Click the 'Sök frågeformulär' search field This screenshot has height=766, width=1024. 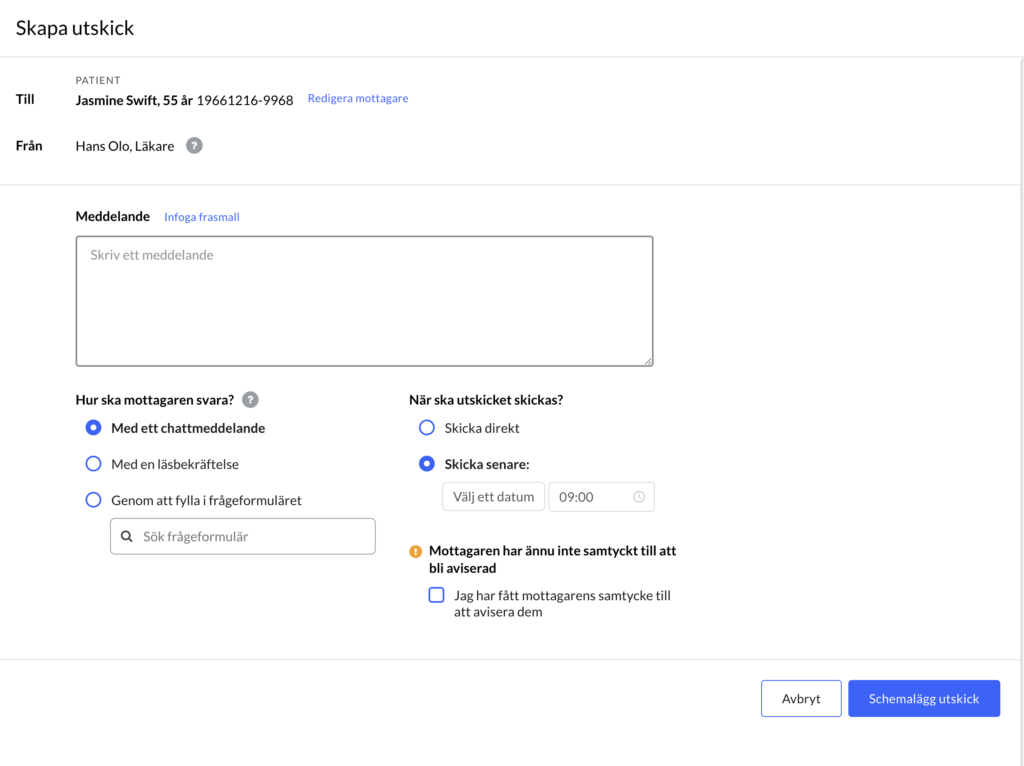[242, 536]
